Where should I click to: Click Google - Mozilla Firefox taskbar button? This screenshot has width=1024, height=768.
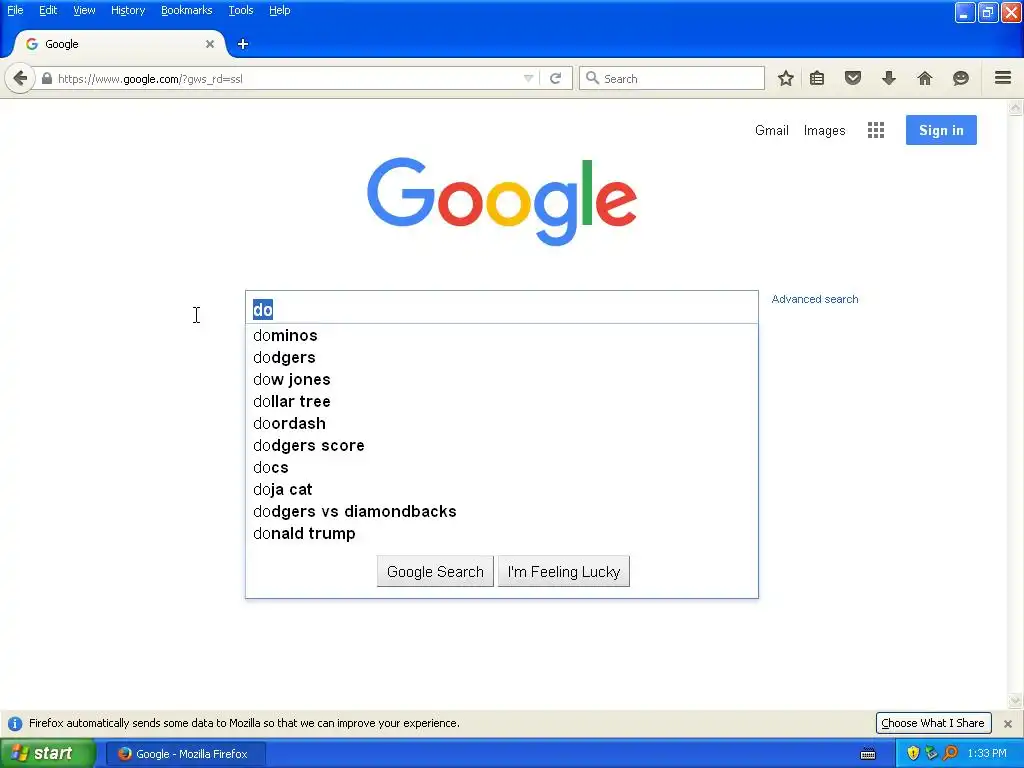coord(185,754)
